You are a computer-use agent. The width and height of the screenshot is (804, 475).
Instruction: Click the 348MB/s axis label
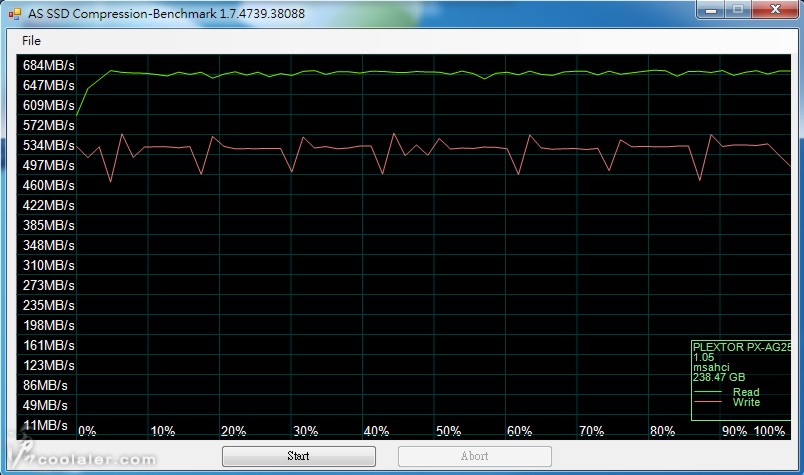(48, 245)
